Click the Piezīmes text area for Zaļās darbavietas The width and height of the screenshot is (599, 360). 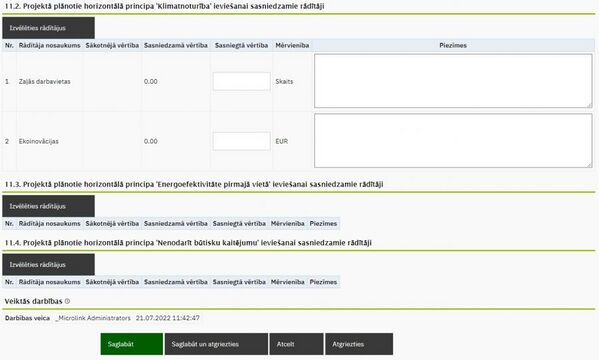[453, 81]
